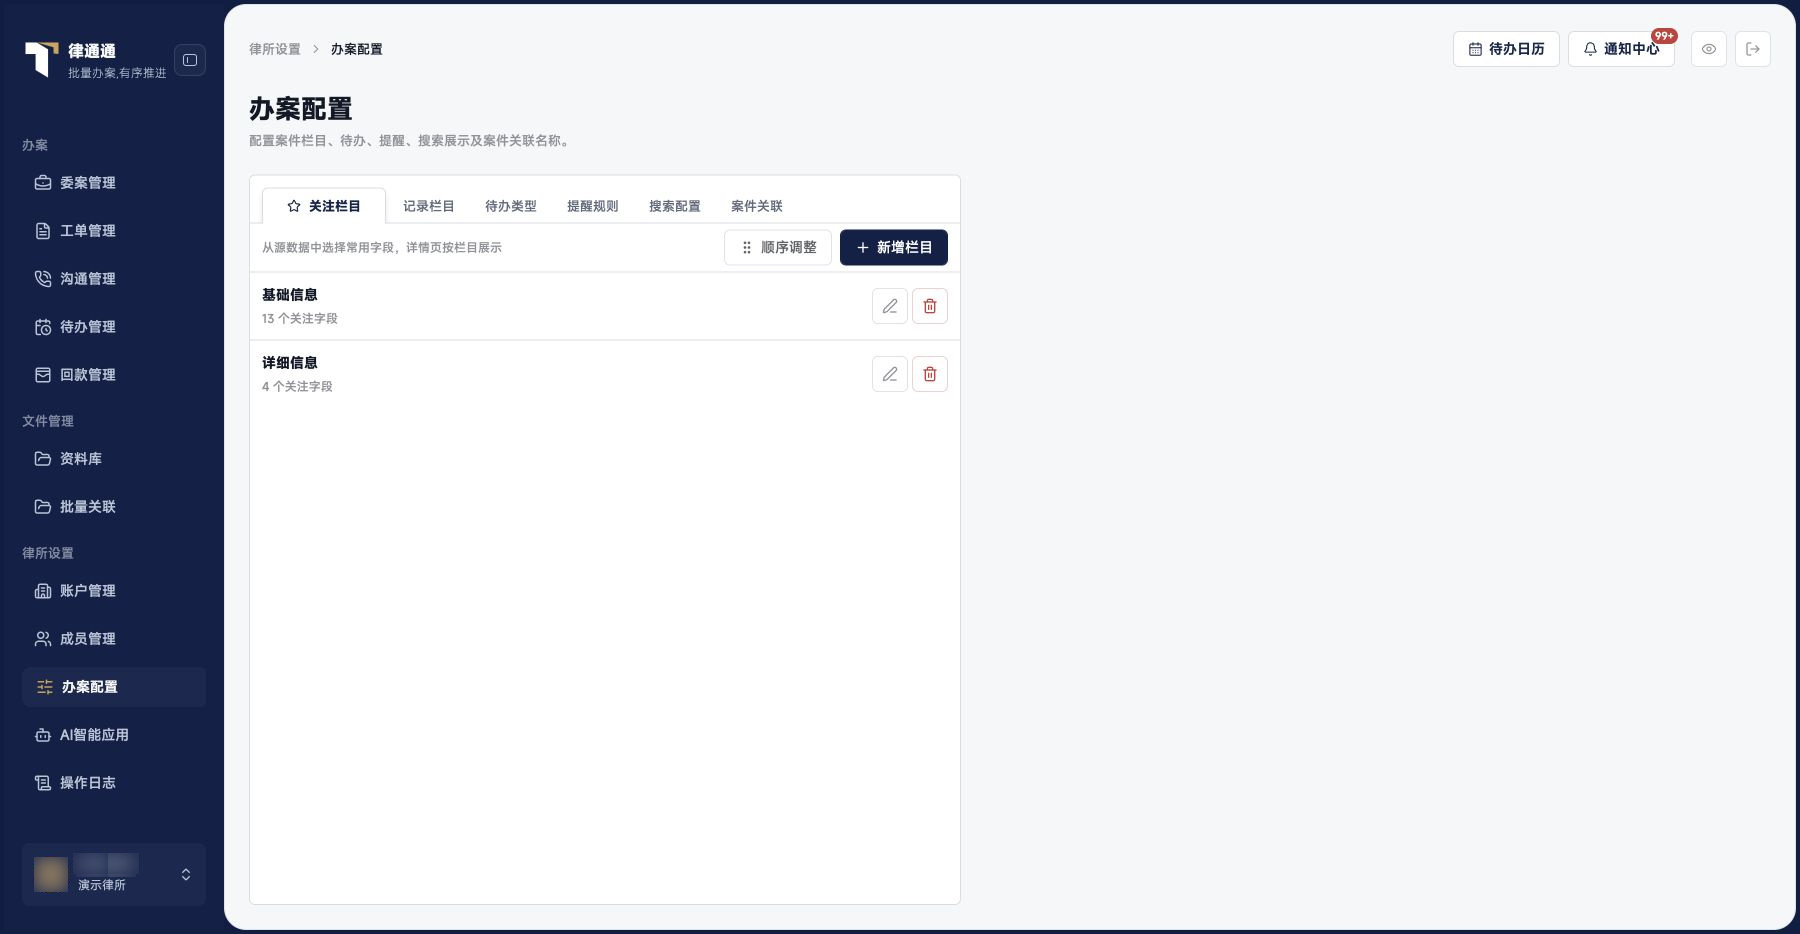Click the 4 个关注字段 text
The height and width of the screenshot is (934, 1800).
(x=297, y=387)
